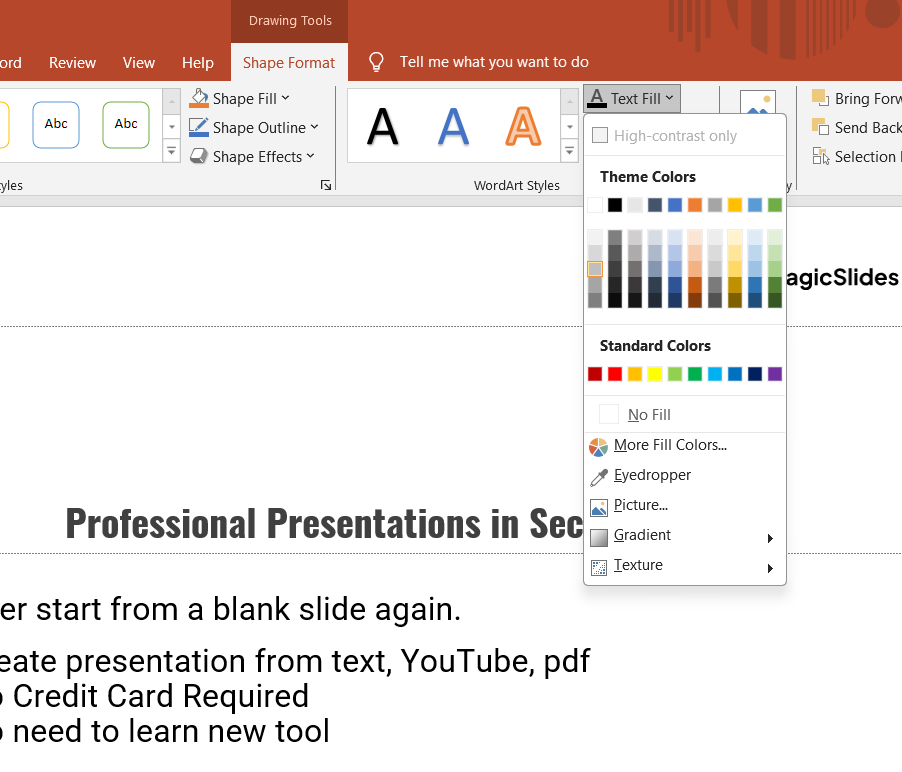Viewport: 902px width, 772px height.
Task: Select the blue WordArt style A
Action: coord(453,126)
